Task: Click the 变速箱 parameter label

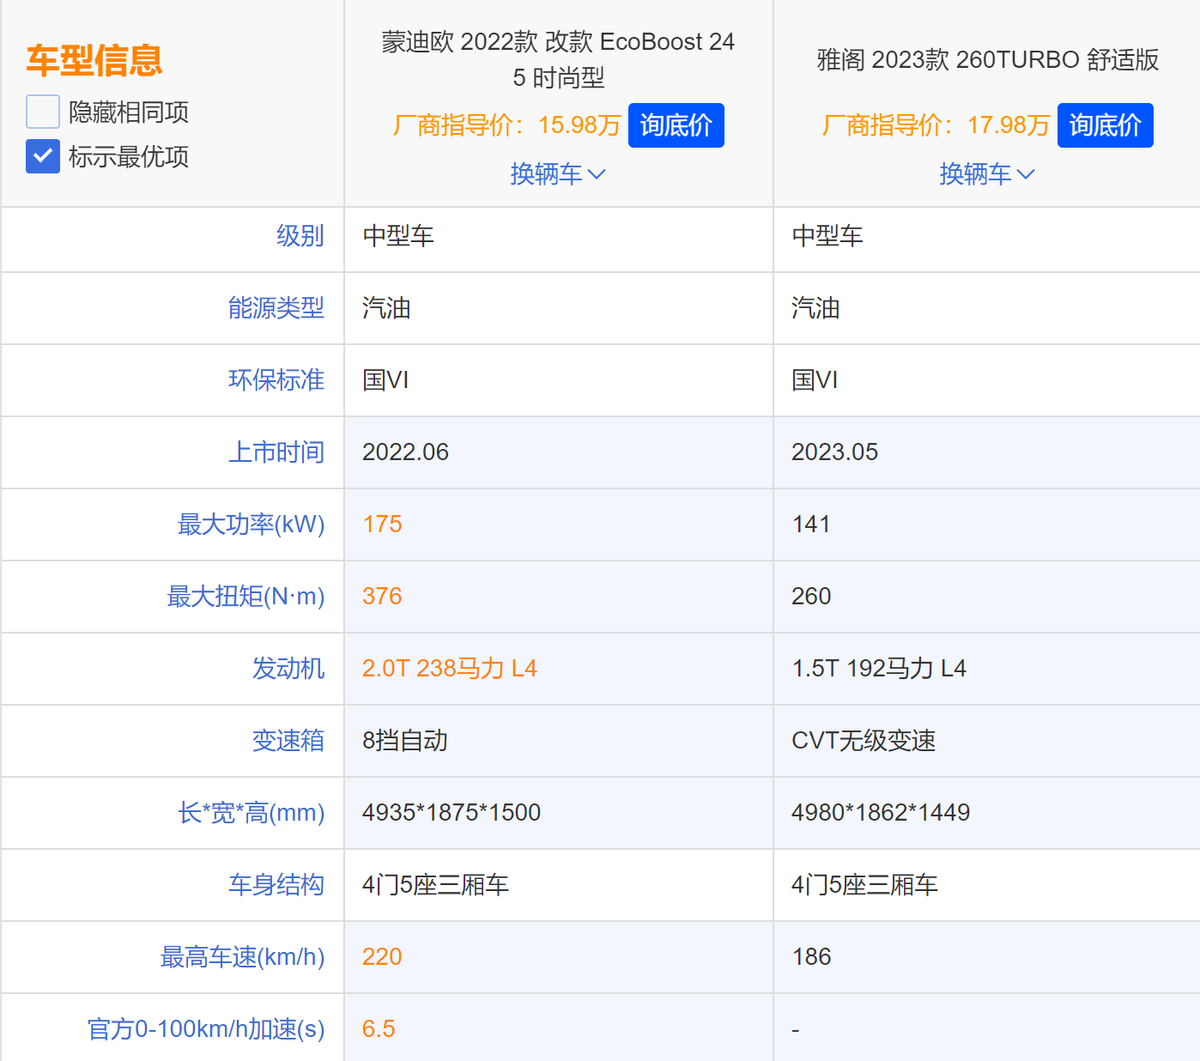Action: click(288, 740)
